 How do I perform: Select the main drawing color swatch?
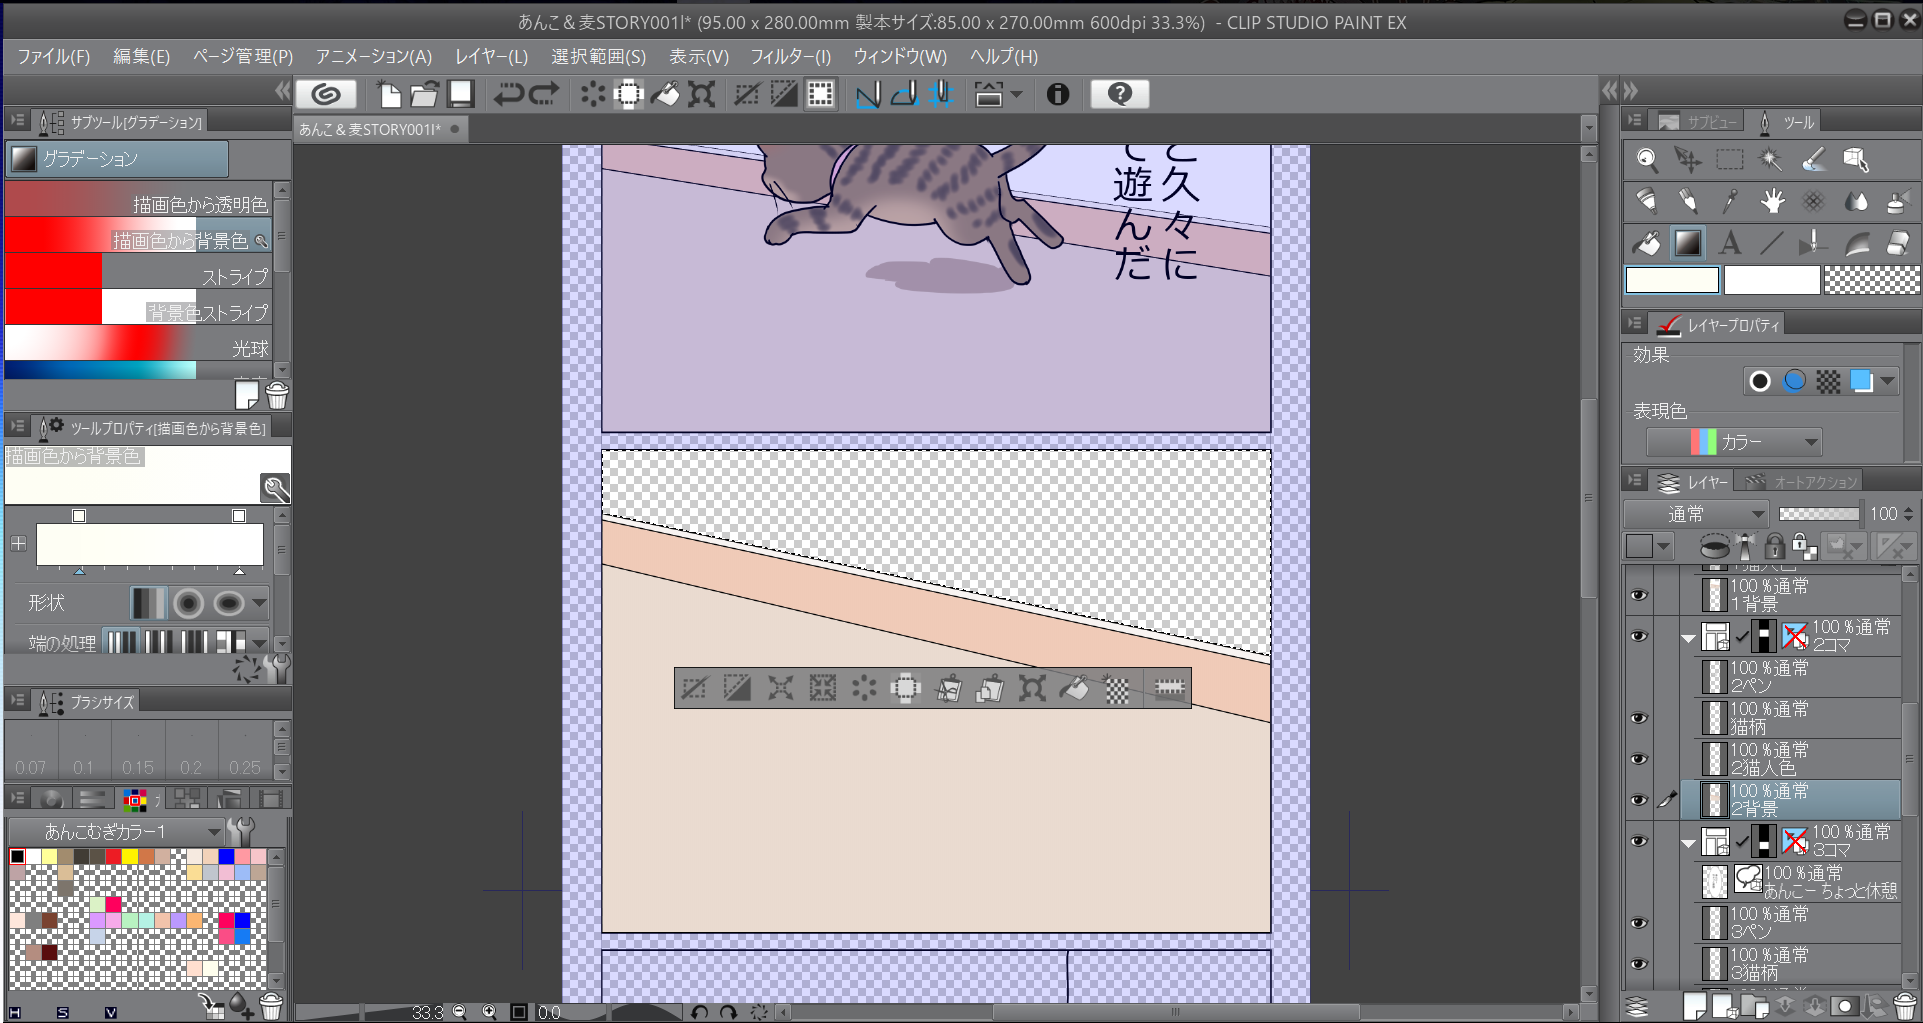click(1672, 281)
